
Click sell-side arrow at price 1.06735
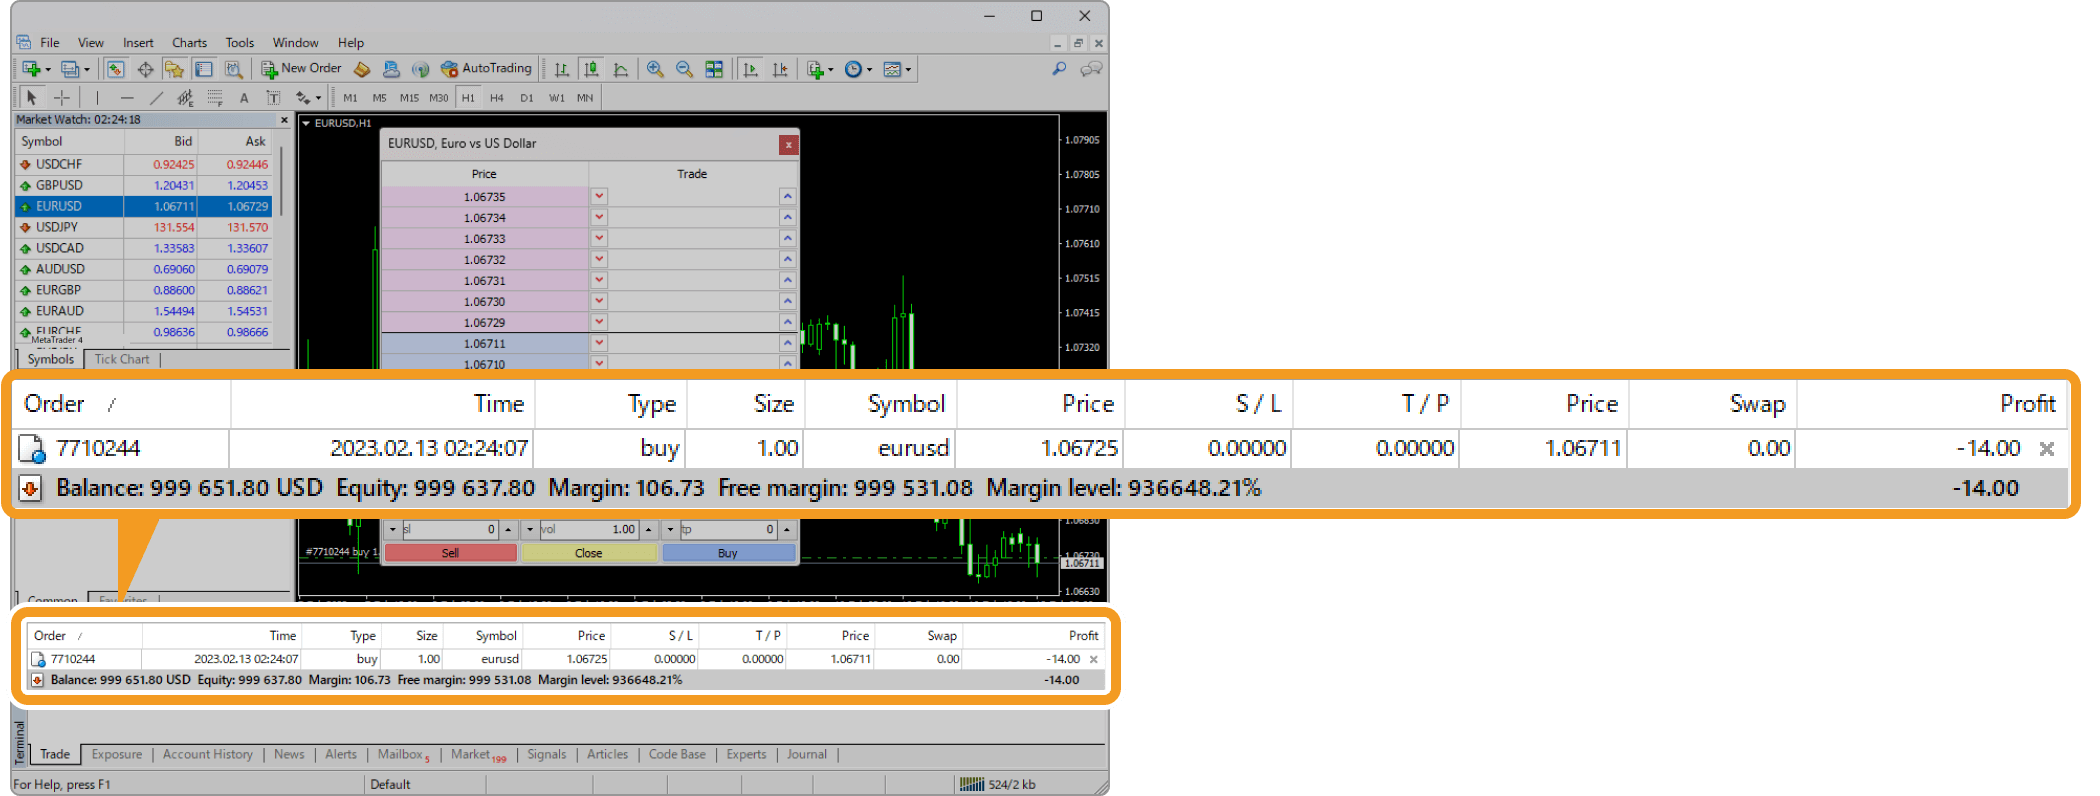599,196
